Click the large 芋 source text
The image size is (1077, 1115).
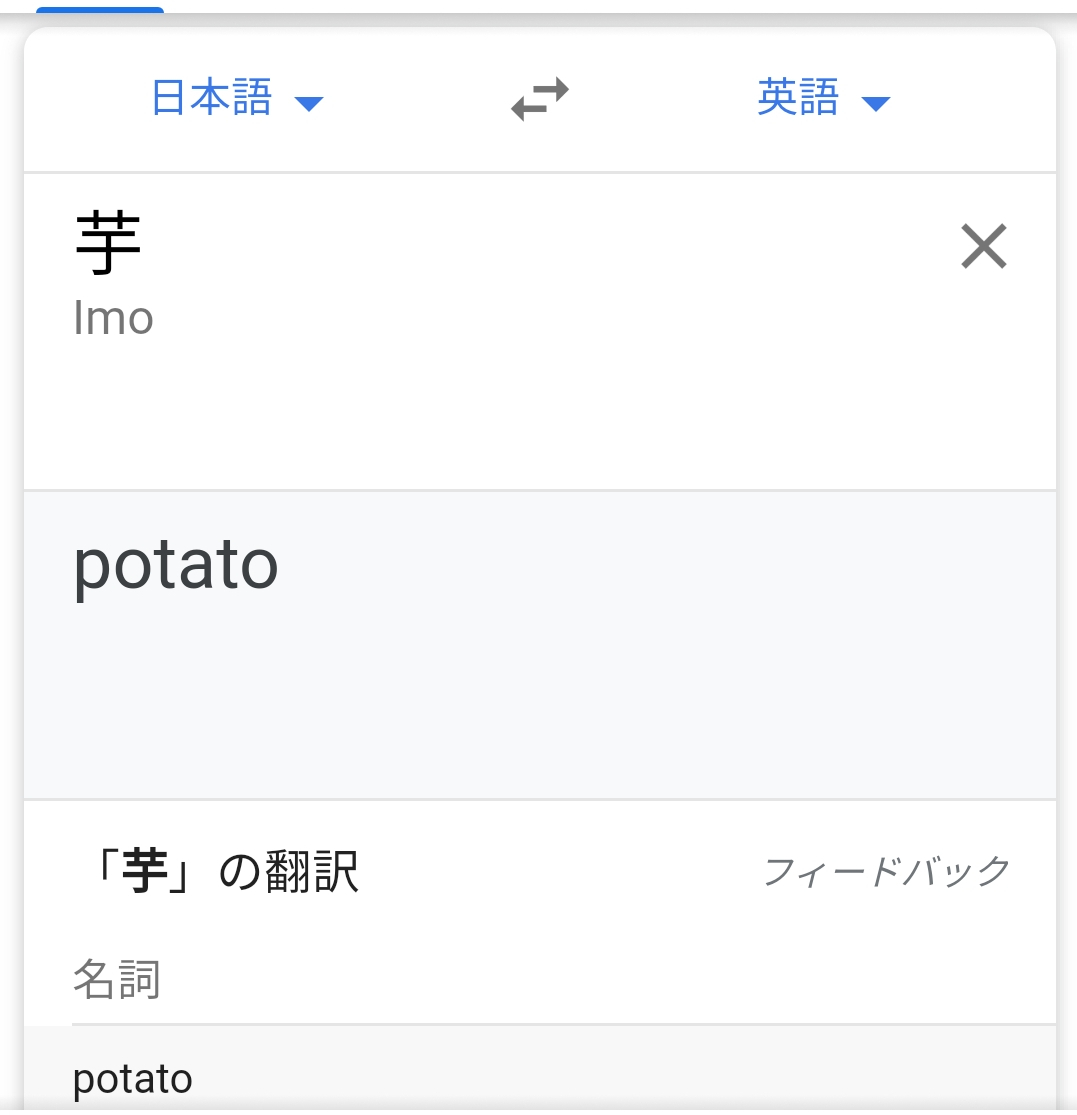coord(108,245)
